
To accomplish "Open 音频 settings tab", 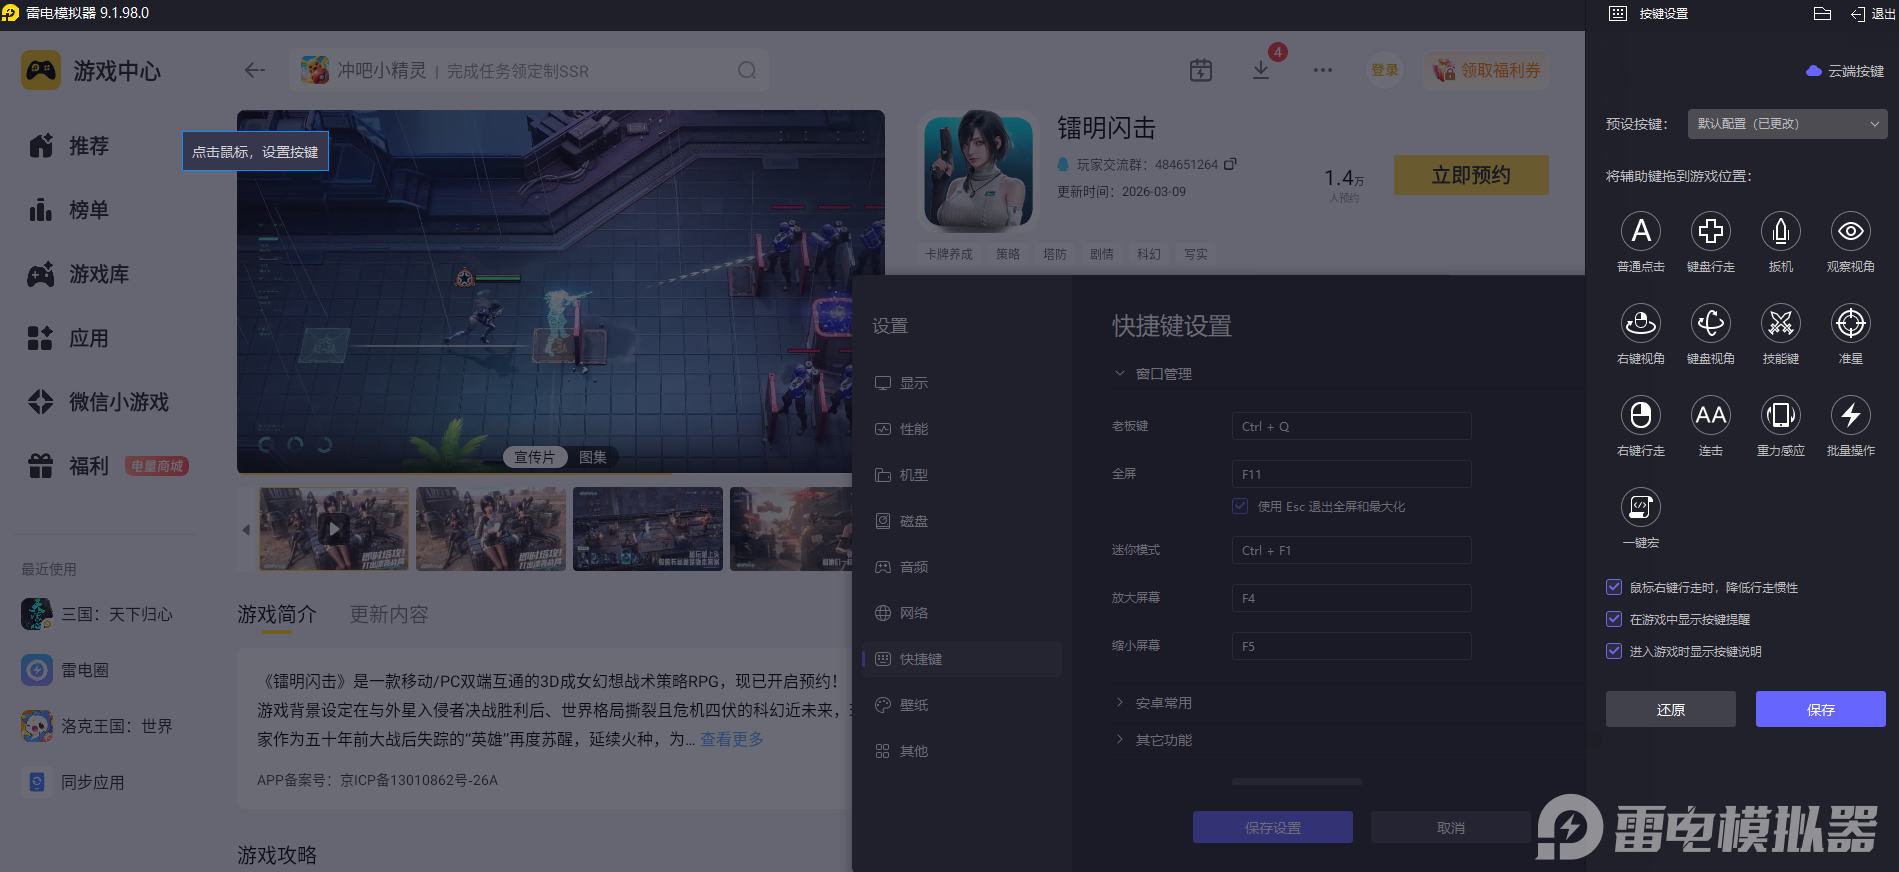I will click(962, 567).
